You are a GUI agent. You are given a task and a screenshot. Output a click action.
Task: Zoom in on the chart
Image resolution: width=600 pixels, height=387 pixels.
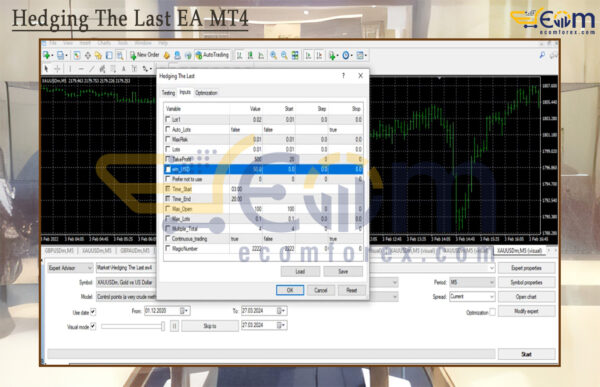click(x=274, y=56)
